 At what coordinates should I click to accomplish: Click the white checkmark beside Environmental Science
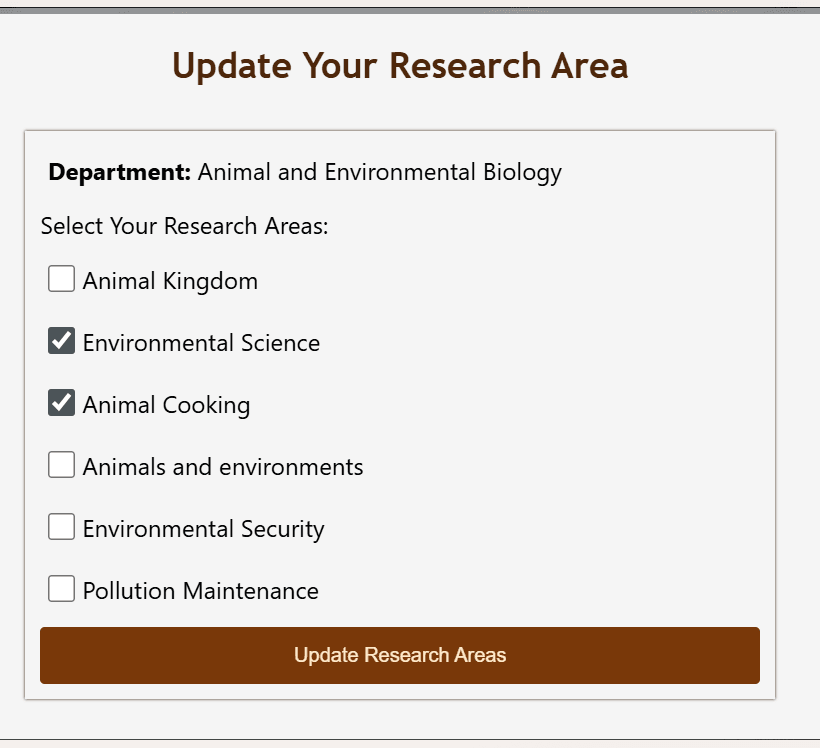click(x=62, y=341)
